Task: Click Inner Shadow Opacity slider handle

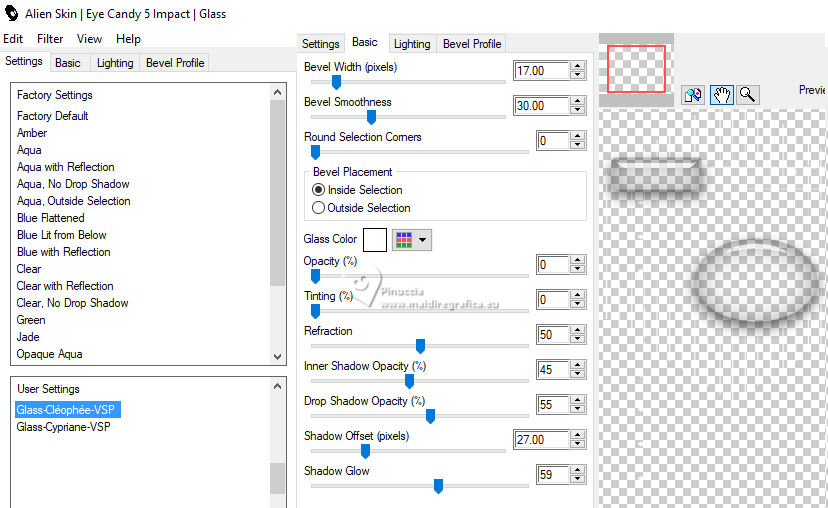Action: pos(409,381)
